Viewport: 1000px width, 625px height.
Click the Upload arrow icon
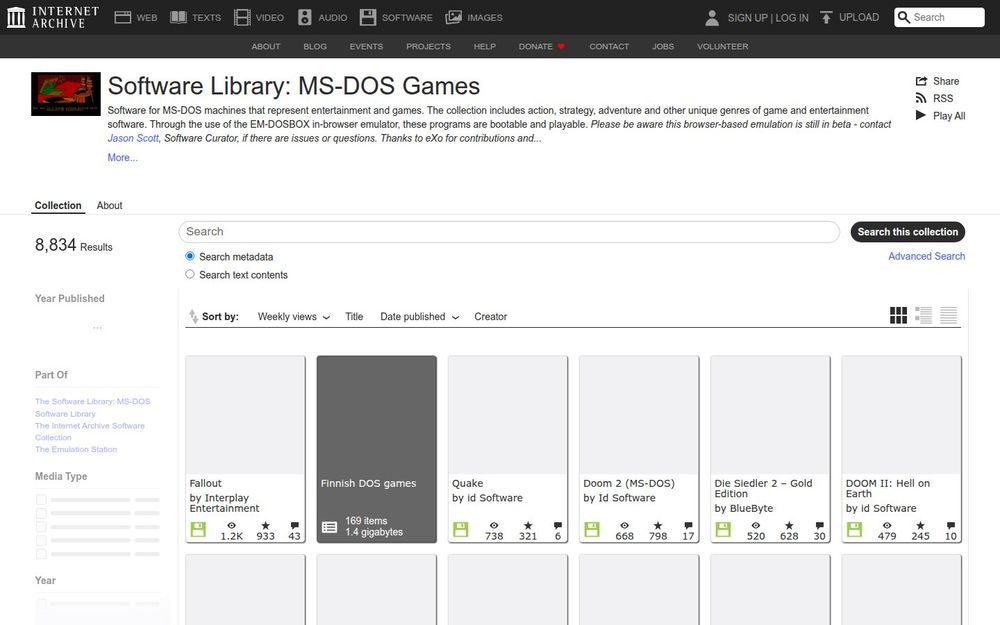826,17
